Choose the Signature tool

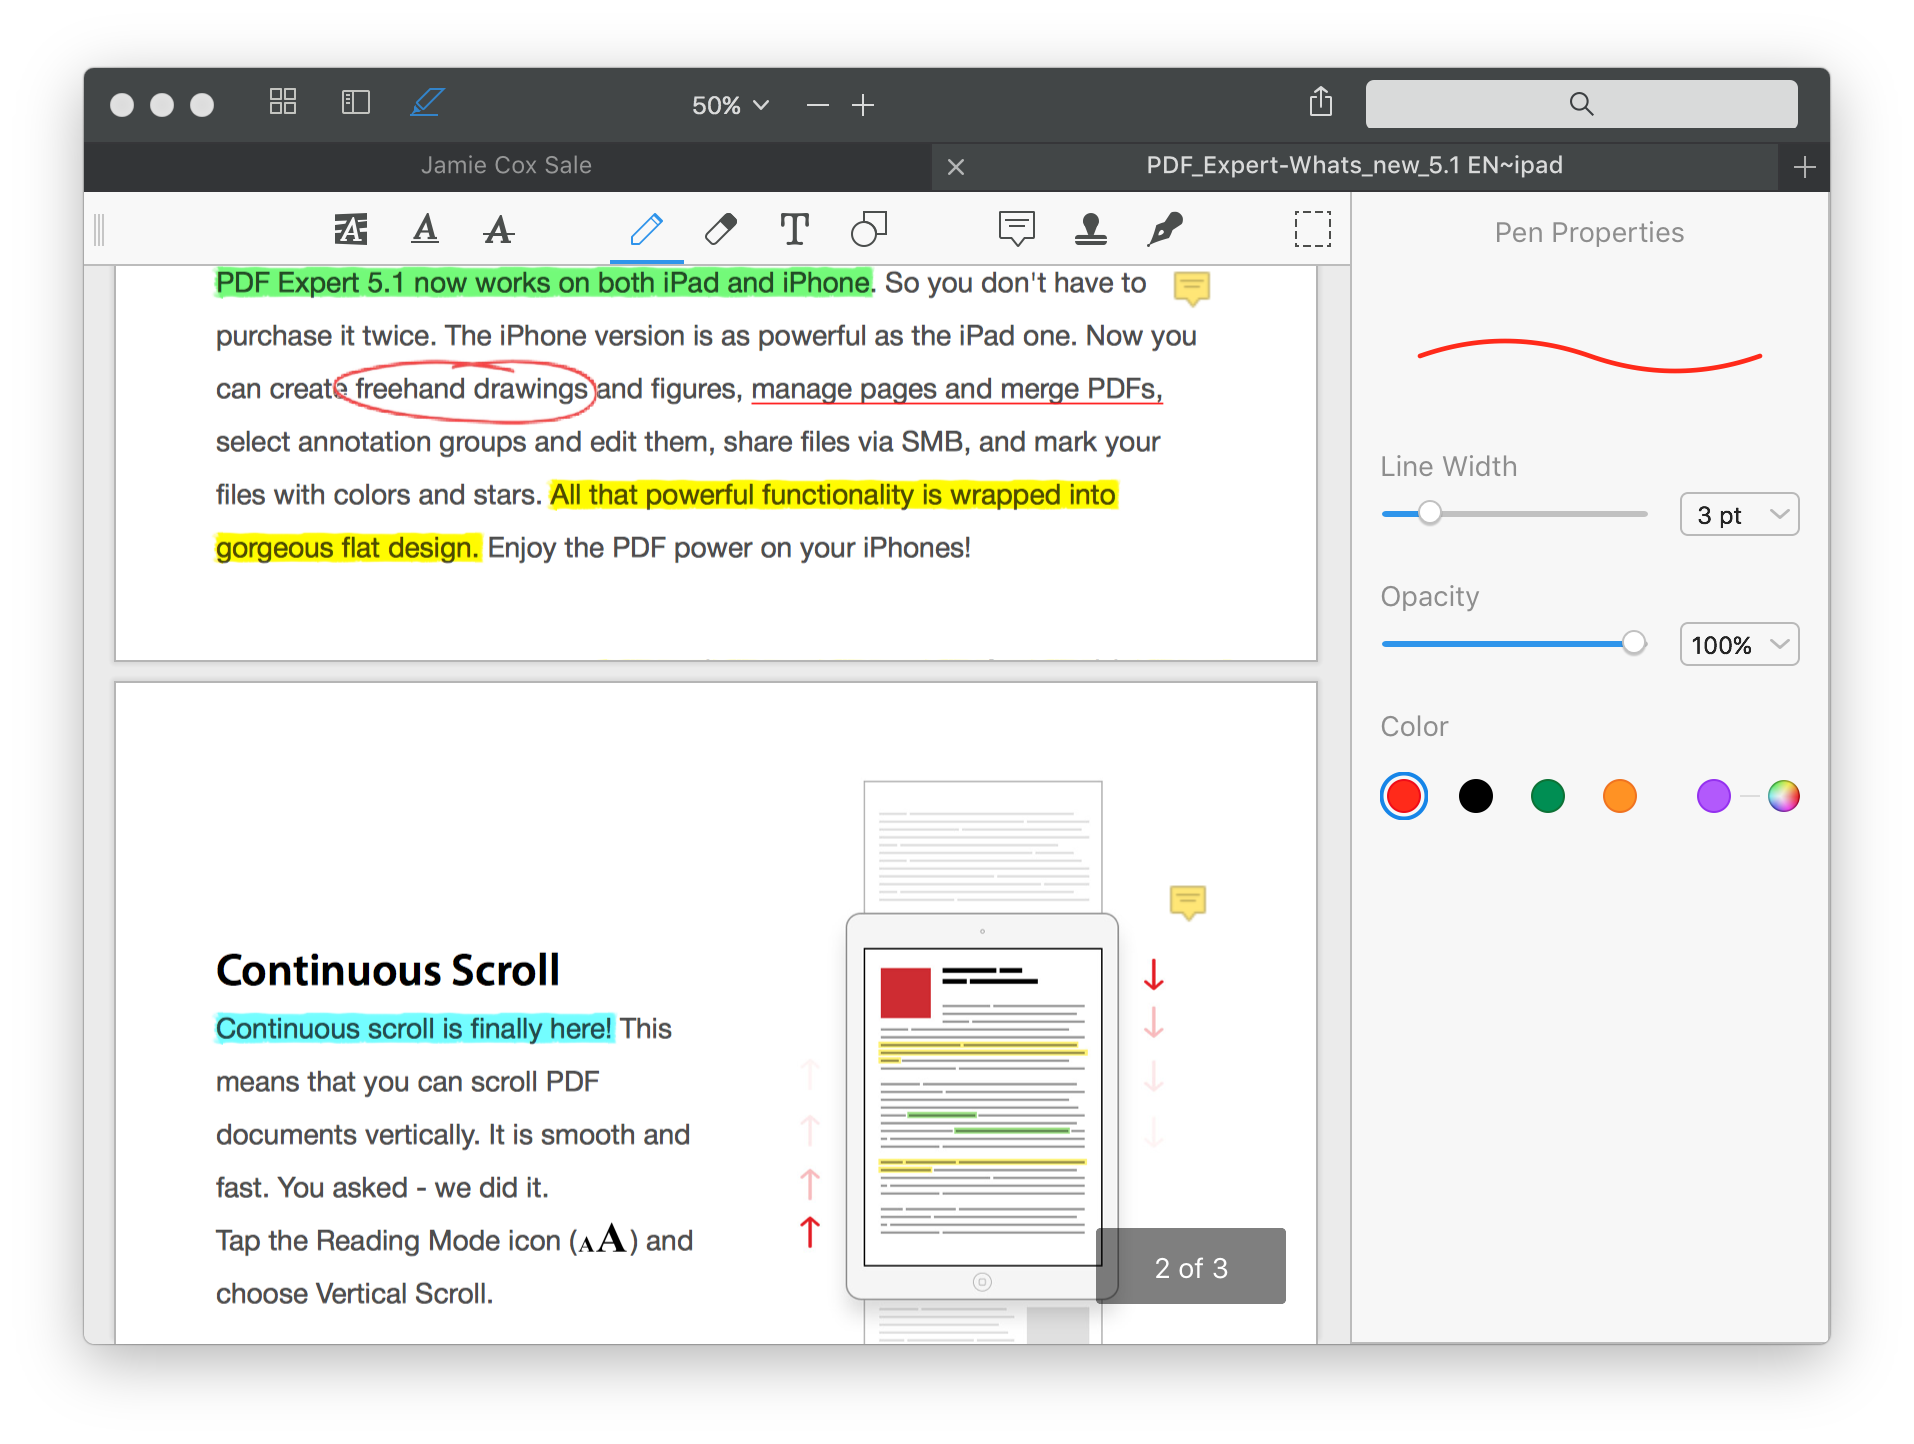click(1165, 229)
